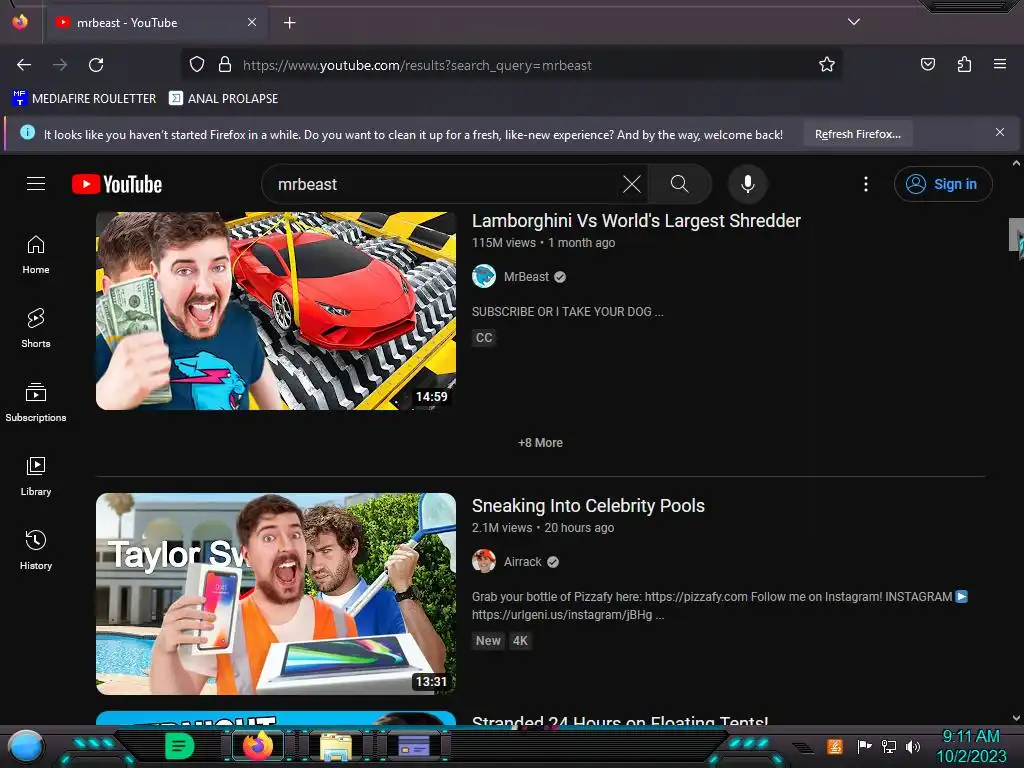The height and width of the screenshot is (768, 1024).
Task: Expand the +8 More results
Action: (x=540, y=443)
